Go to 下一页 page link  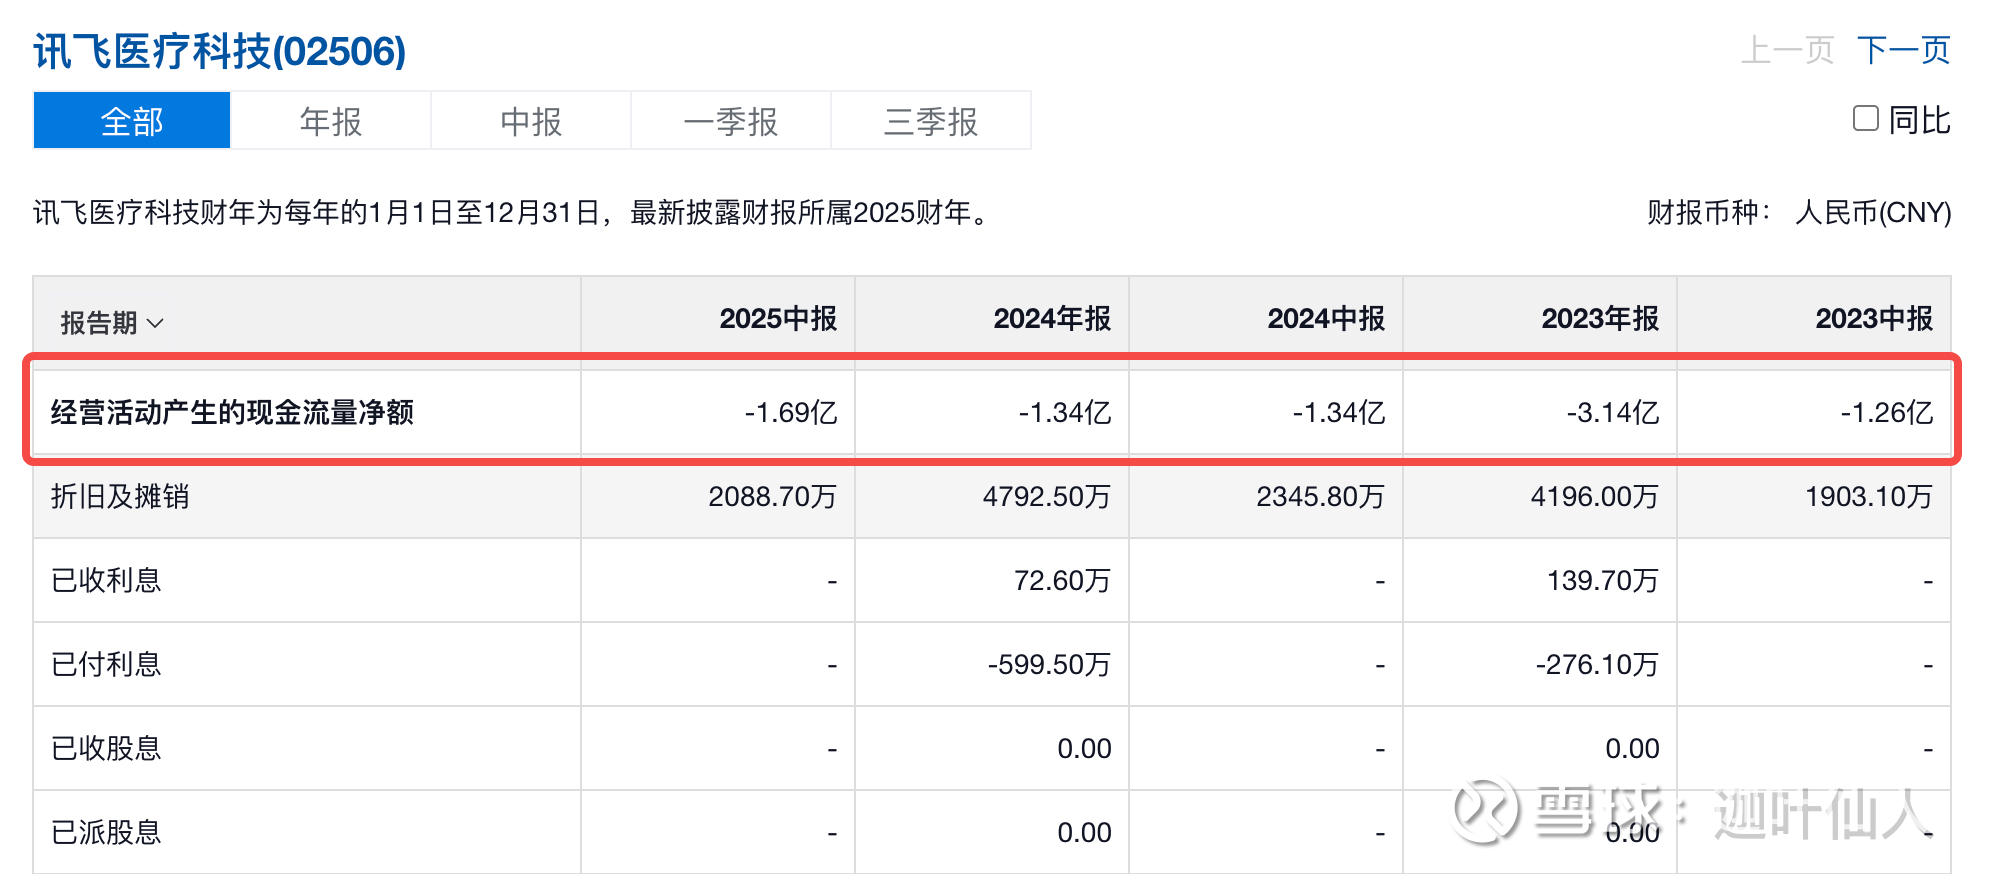pos(1904,50)
